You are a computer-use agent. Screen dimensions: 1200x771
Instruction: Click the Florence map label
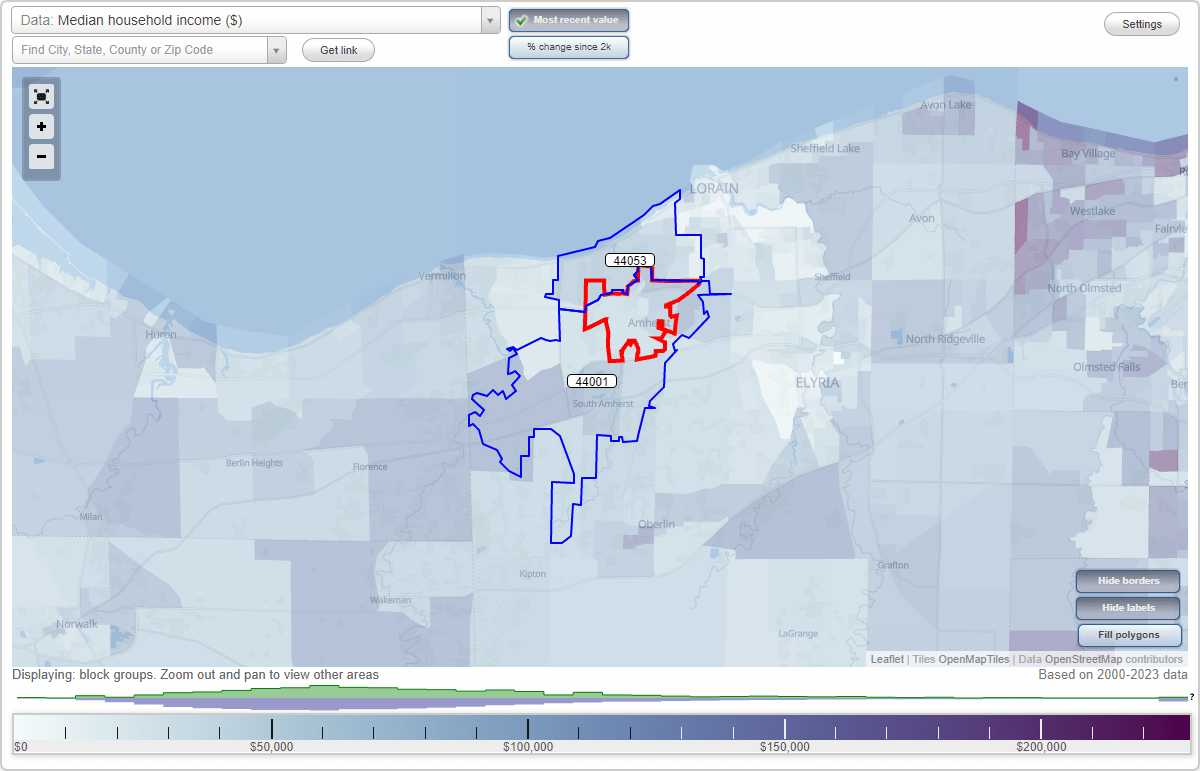coord(370,467)
